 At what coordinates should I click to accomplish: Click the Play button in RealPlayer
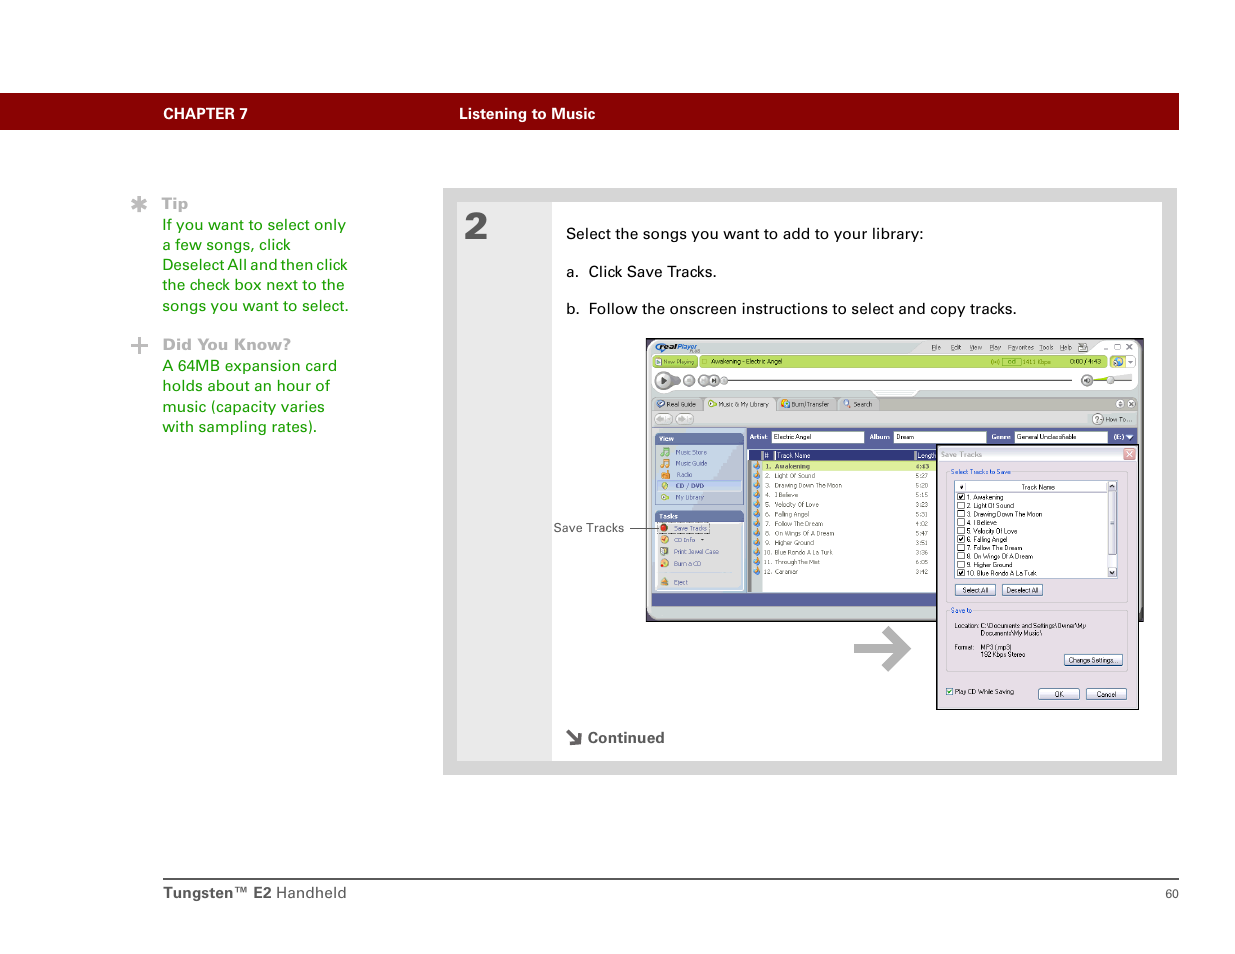pyautogui.click(x=663, y=380)
